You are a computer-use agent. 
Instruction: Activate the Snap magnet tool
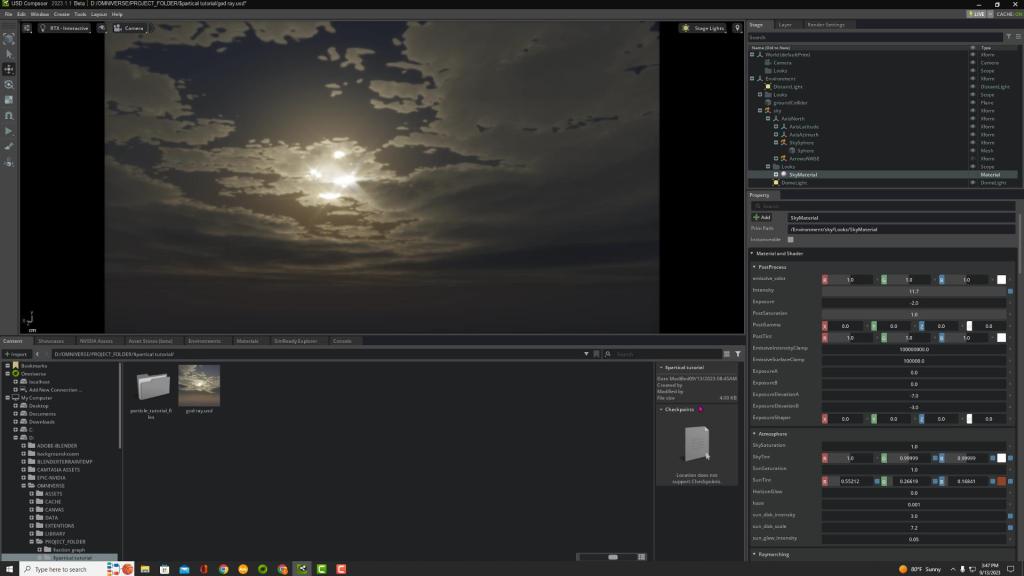coord(9,115)
